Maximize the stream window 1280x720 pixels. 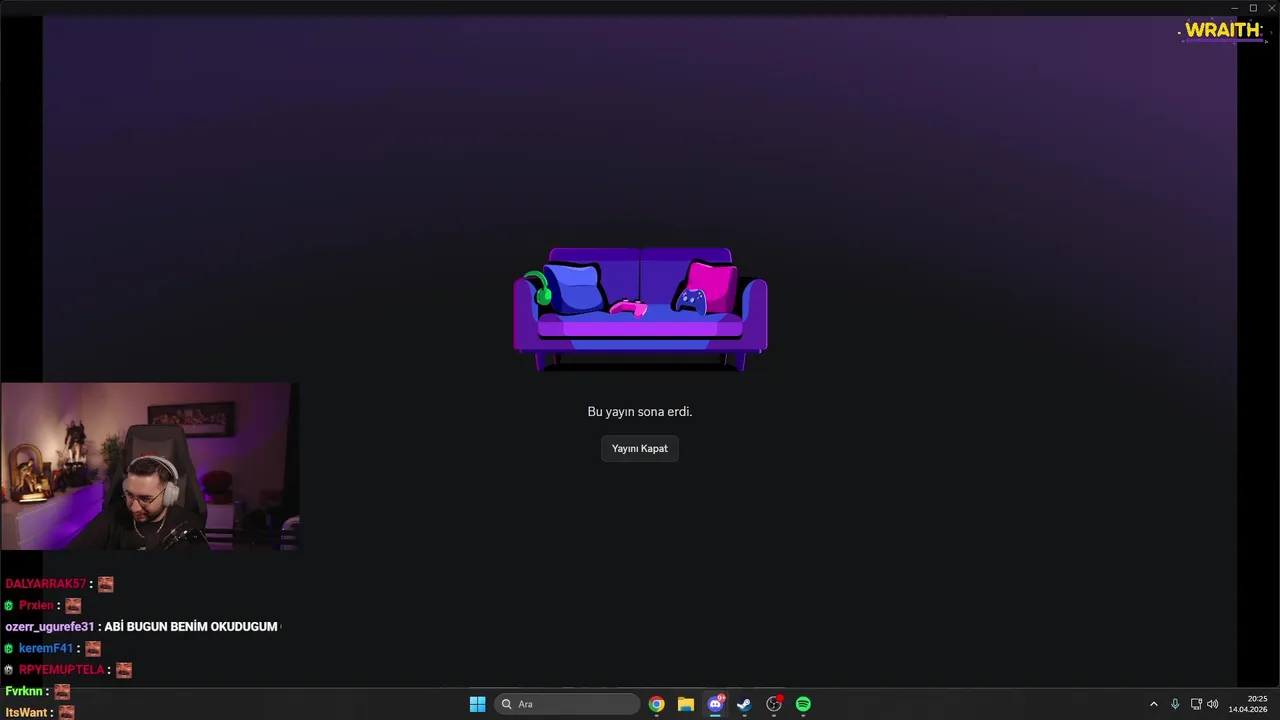pos(1253,8)
